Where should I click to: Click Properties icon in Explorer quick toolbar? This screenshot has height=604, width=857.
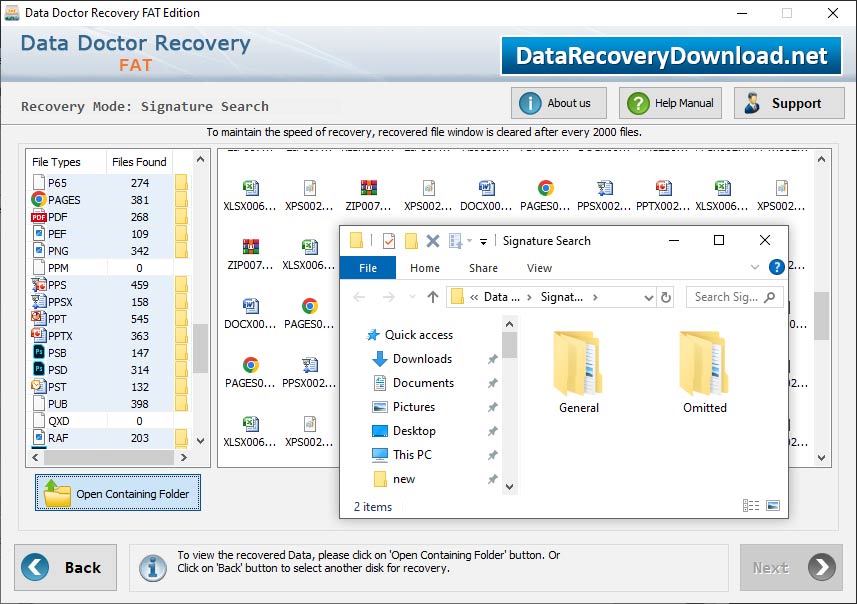point(389,241)
